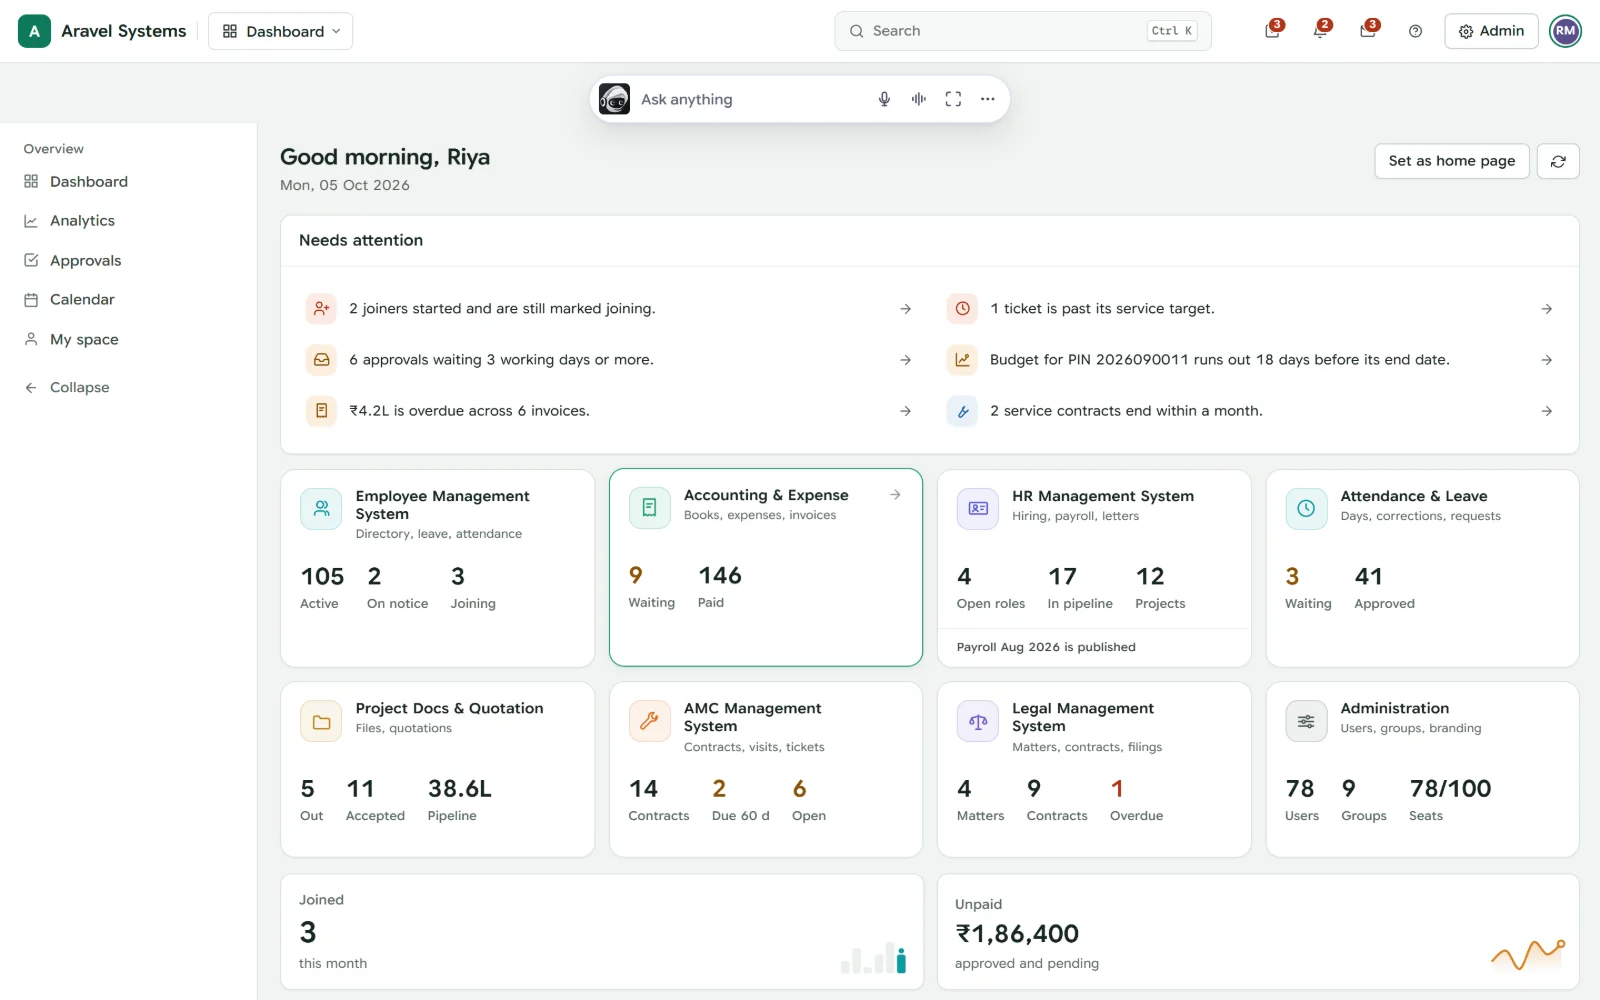Open the Budget for PIN 2026090011 alert
Image resolution: width=1600 pixels, height=1000 pixels.
coord(1250,360)
